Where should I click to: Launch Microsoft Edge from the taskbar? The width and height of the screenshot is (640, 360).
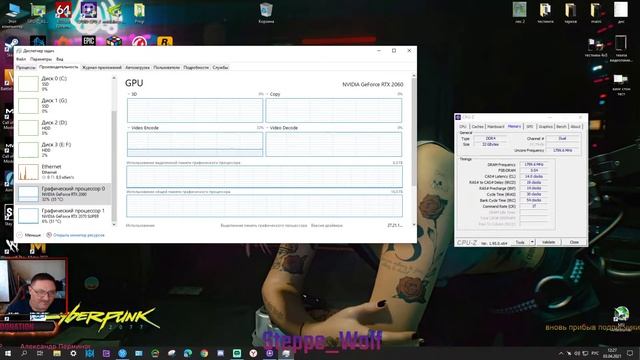click(188, 353)
